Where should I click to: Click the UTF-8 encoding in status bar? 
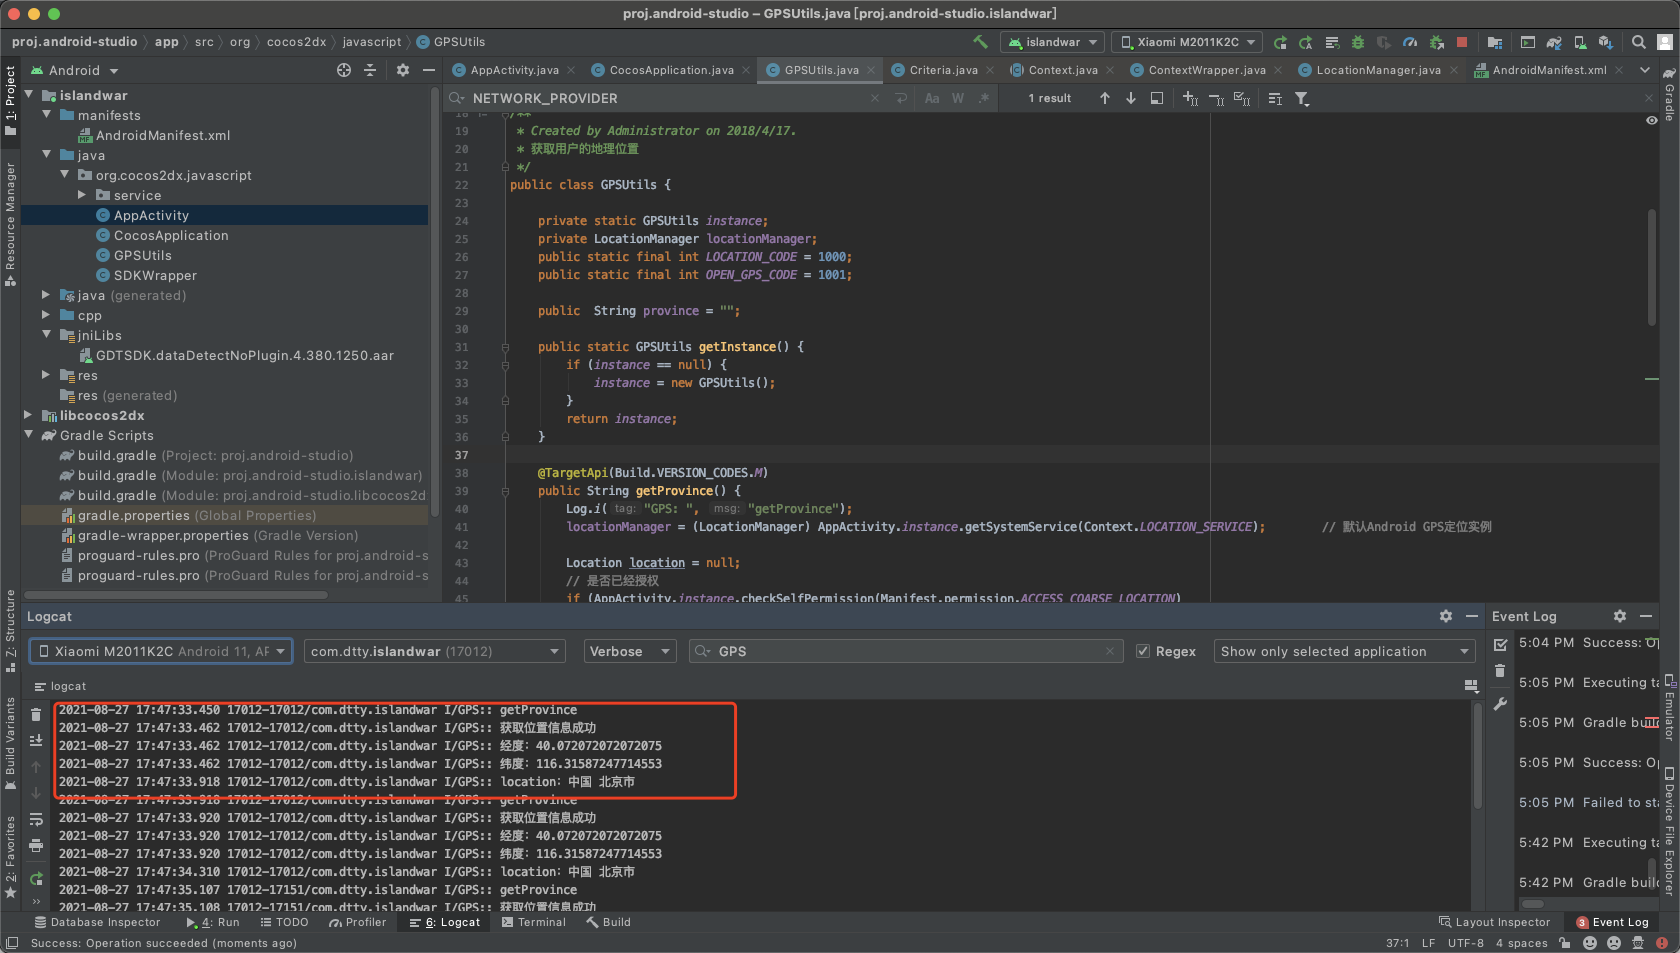[x=1465, y=943]
